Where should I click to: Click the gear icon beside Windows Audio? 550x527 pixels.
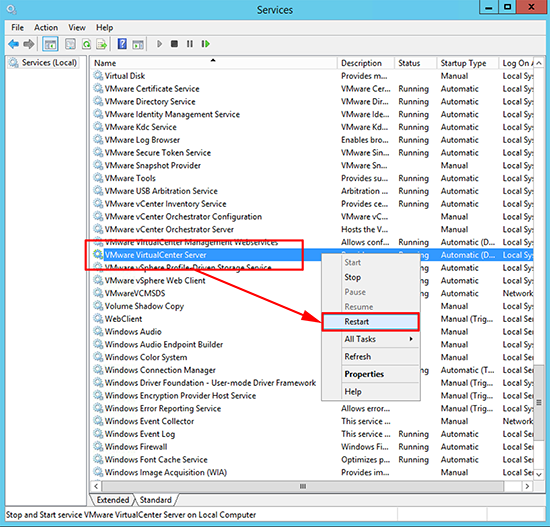tap(98, 331)
